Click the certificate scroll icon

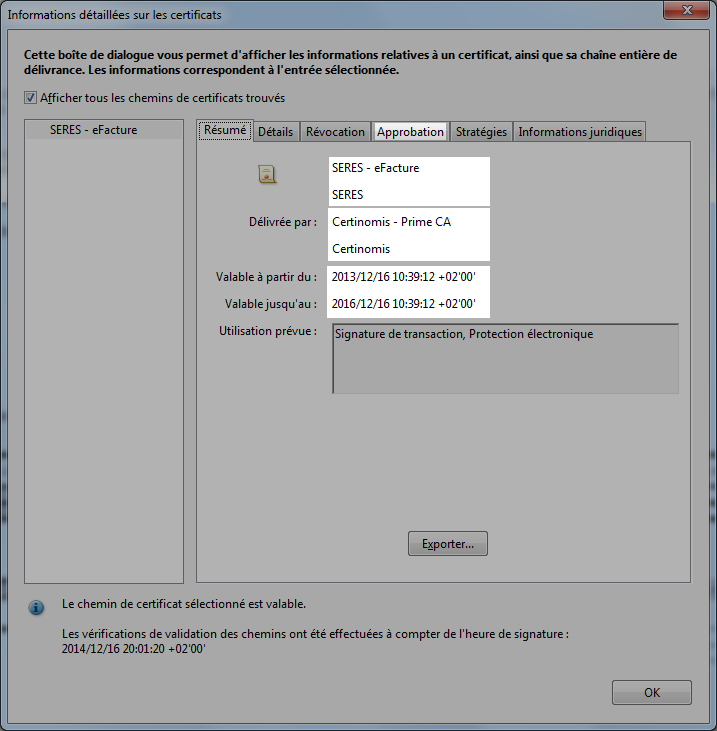click(267, 174)
